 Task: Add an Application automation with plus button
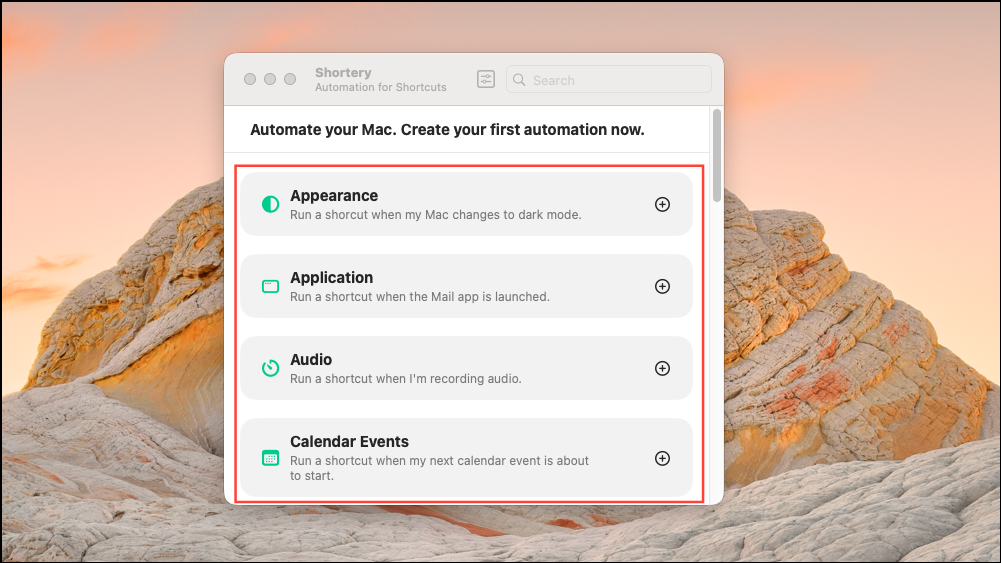tap(662, 286)
